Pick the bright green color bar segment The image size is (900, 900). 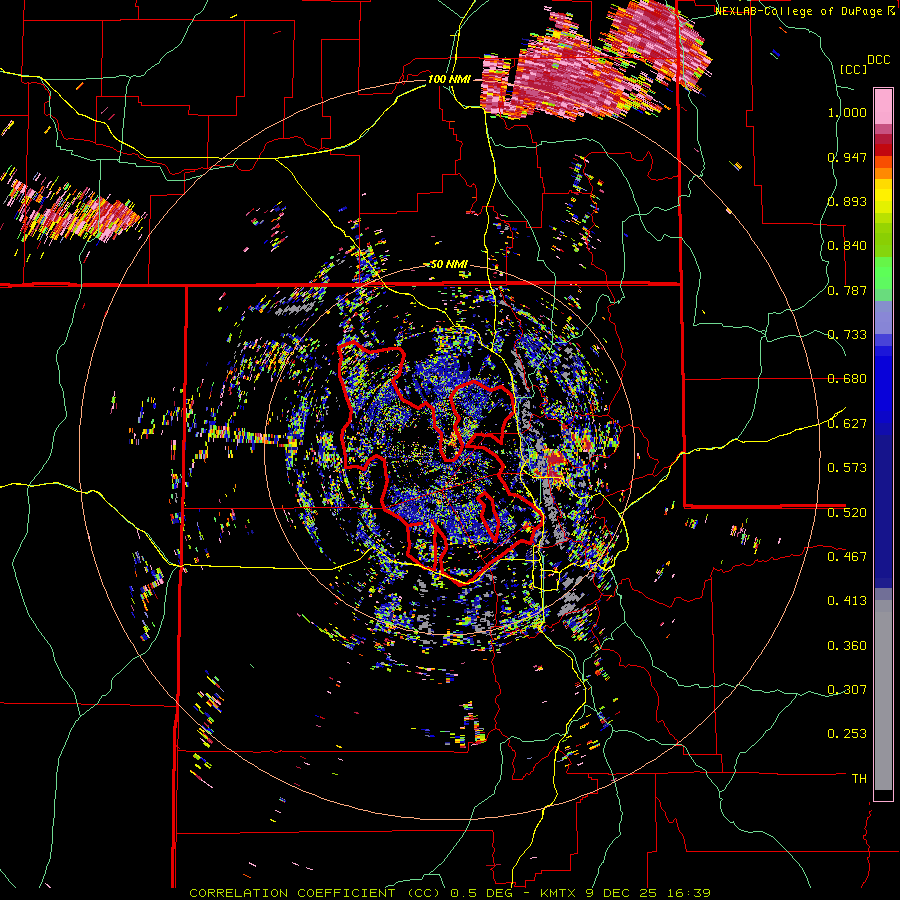pyautogui.click(x=883, y=273)
